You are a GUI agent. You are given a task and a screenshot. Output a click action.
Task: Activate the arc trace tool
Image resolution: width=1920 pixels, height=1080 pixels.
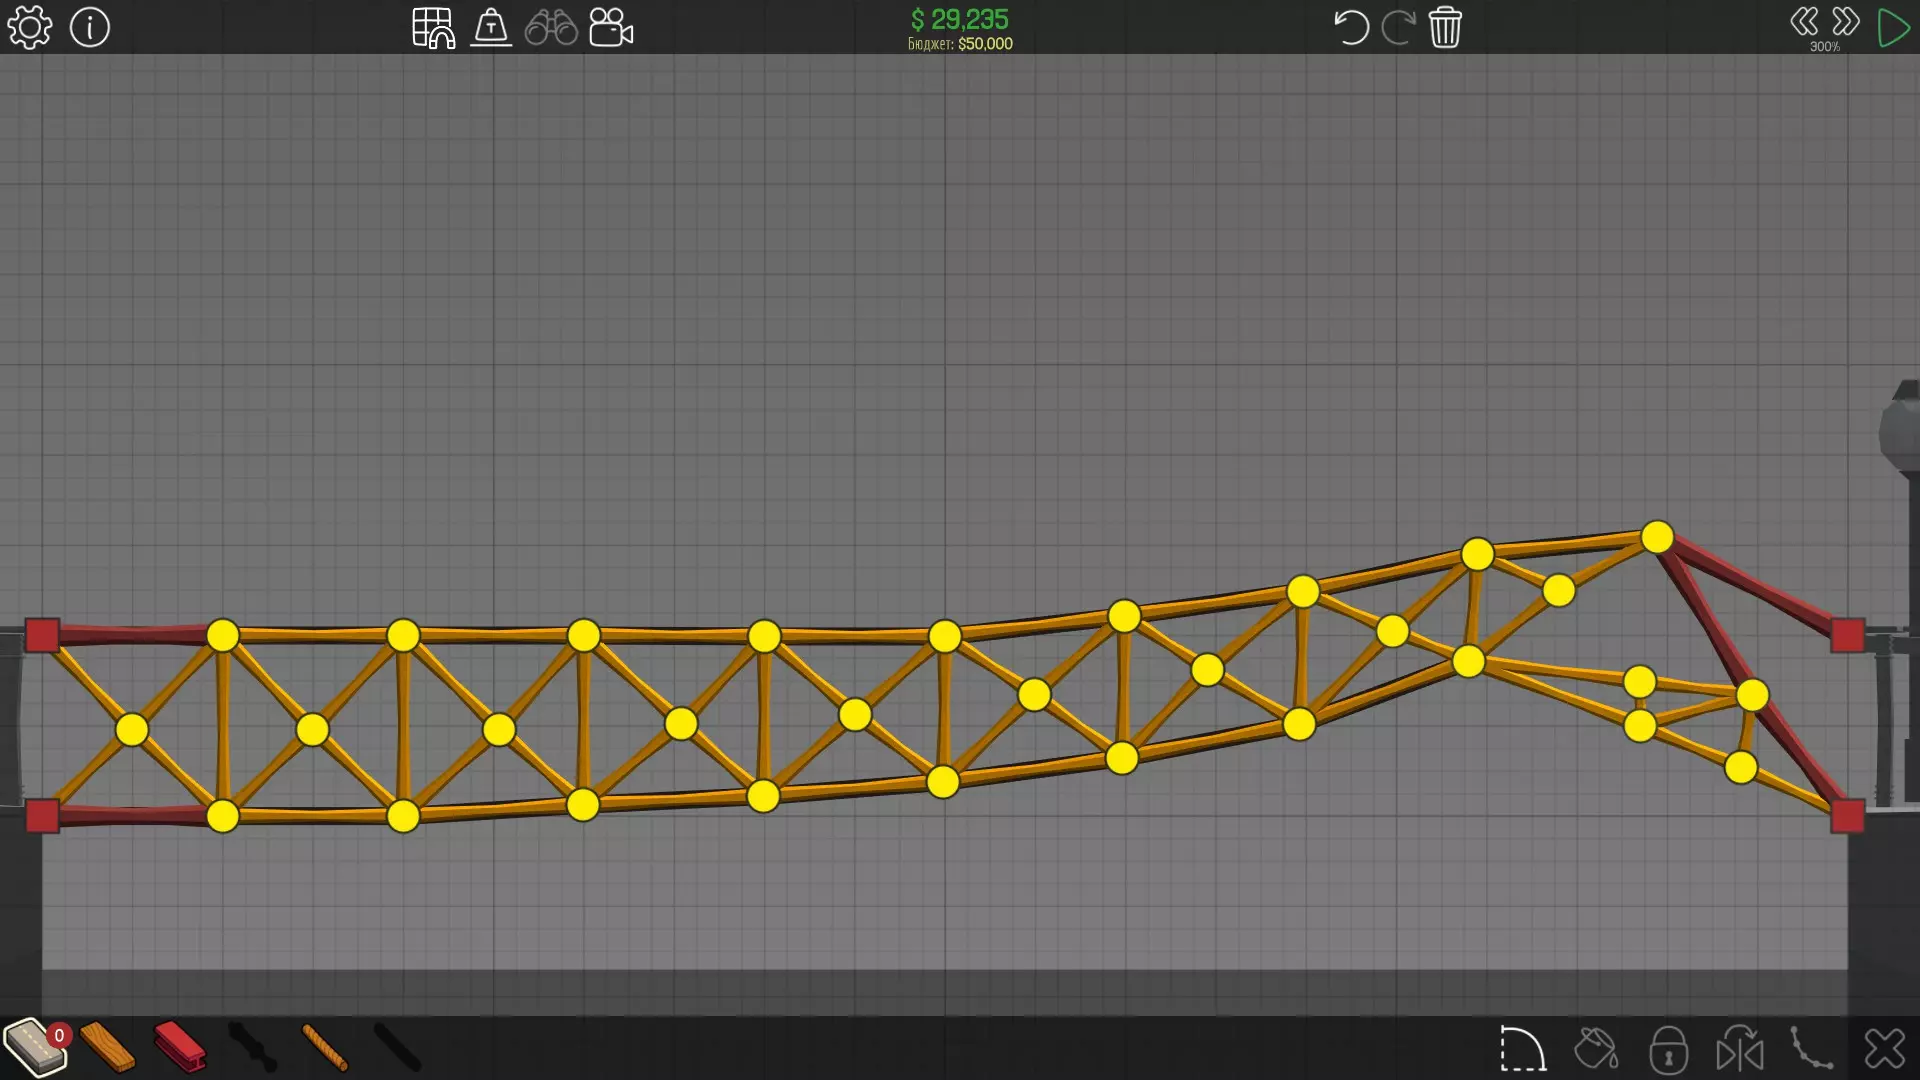coord(1523,1050)
